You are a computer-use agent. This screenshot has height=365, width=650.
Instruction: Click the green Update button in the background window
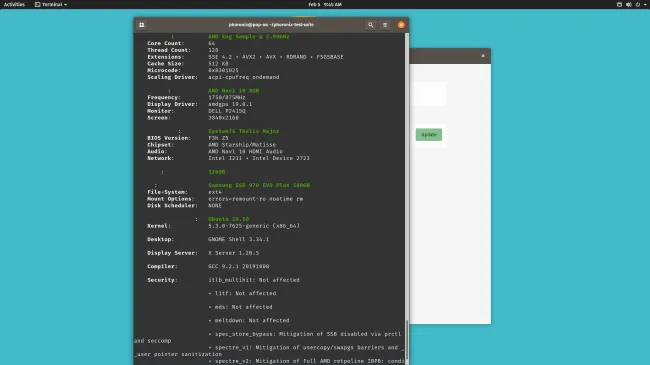point(429,134)
